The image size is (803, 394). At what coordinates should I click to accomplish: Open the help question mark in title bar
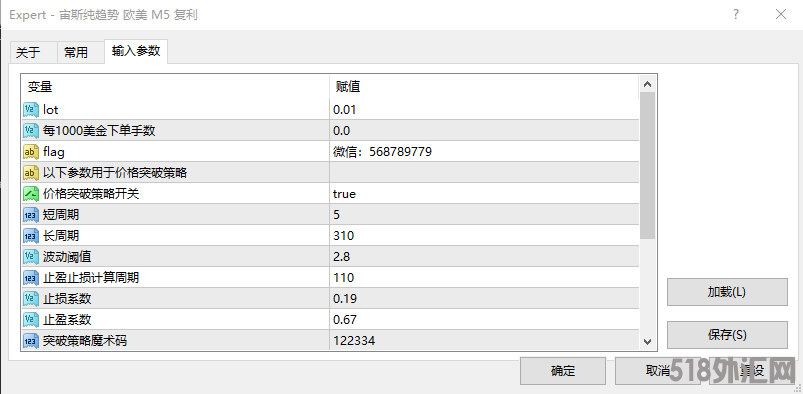pos(736,14)
